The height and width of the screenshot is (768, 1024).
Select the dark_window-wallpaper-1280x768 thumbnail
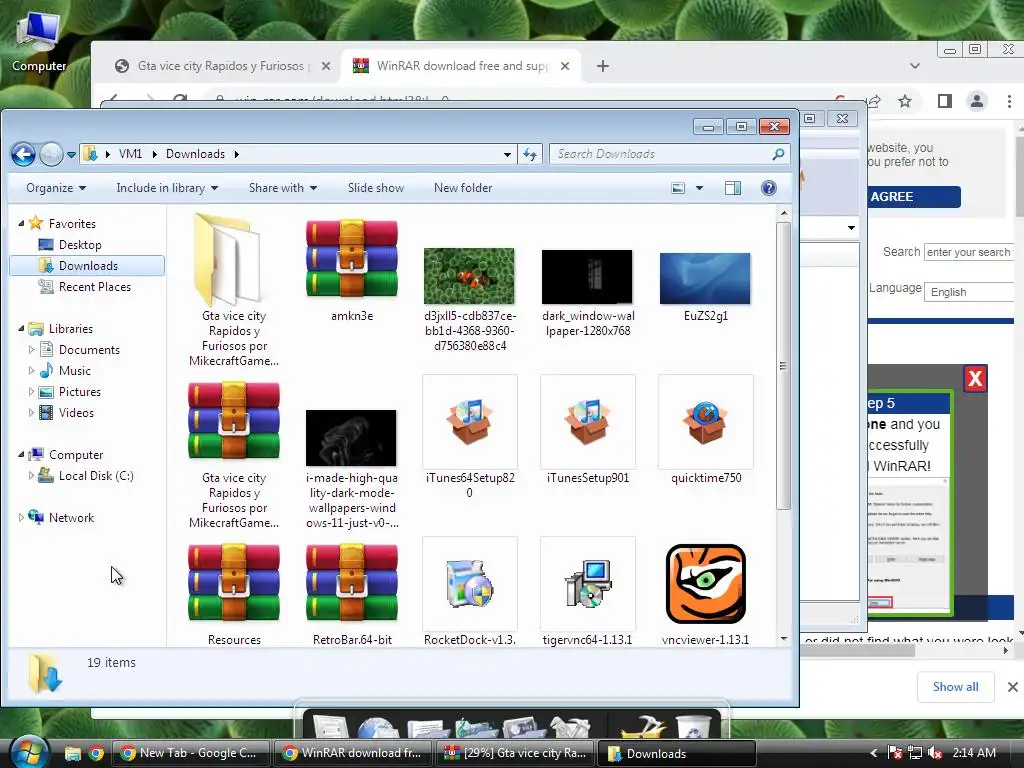[587, 277]
